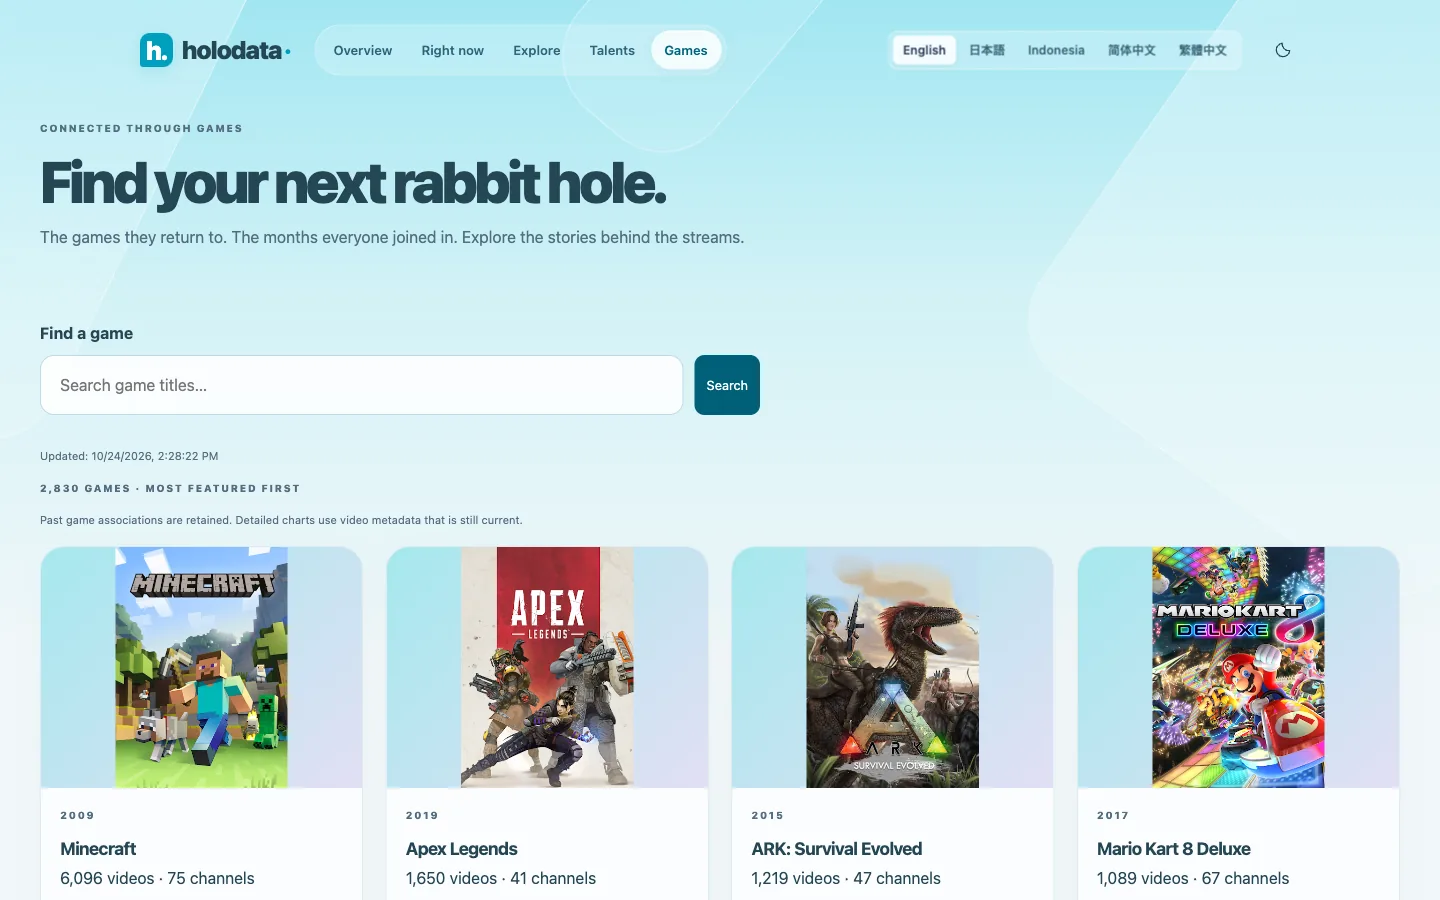1440x900 pixels.
Task: Click the holodata wordmark text
Action: tap(232, 50)
